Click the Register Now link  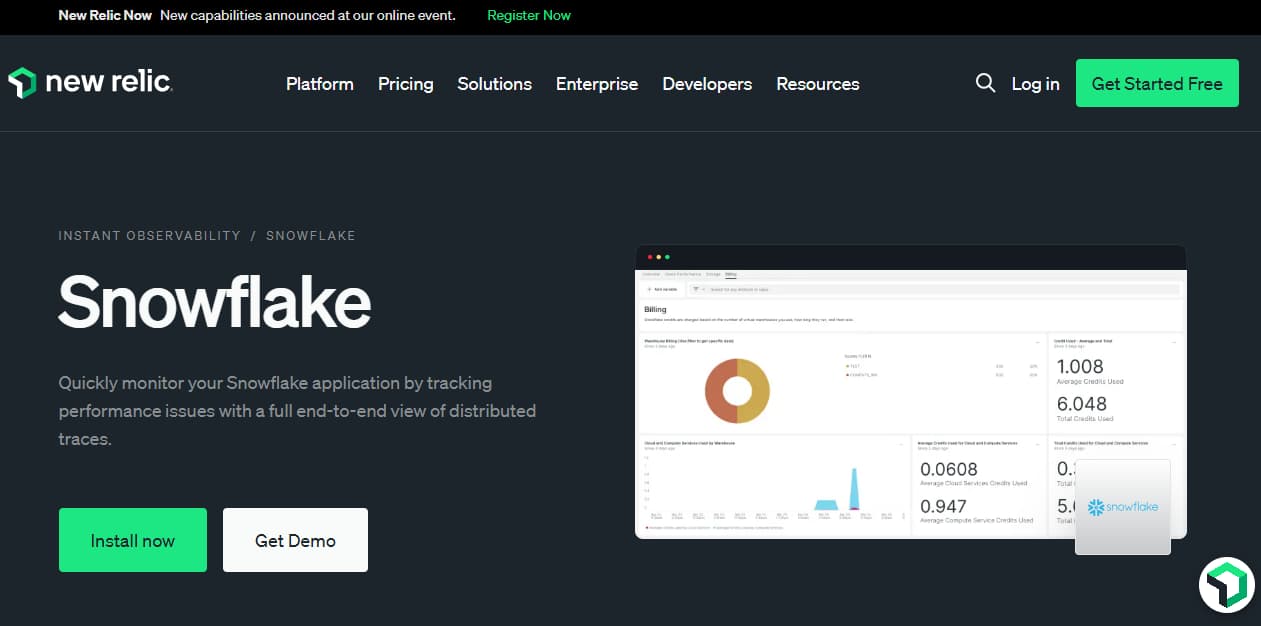528,15
